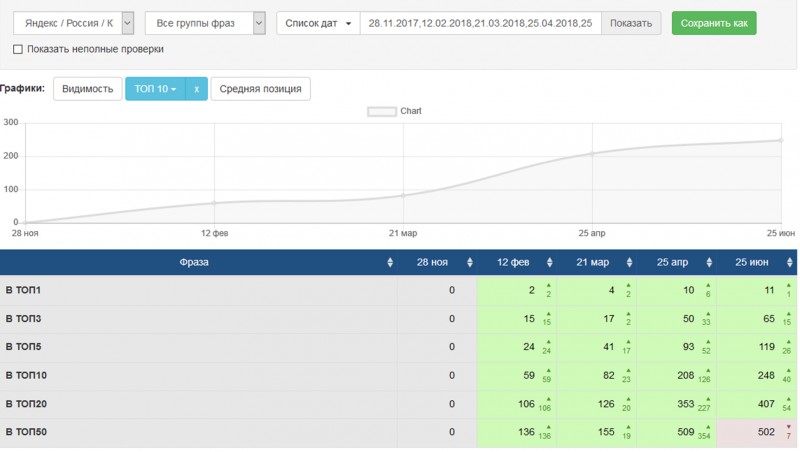The image size is (800, 452).
Task: Click value 208 in В ТОП10 row
Action: click(x=686, y=375)
